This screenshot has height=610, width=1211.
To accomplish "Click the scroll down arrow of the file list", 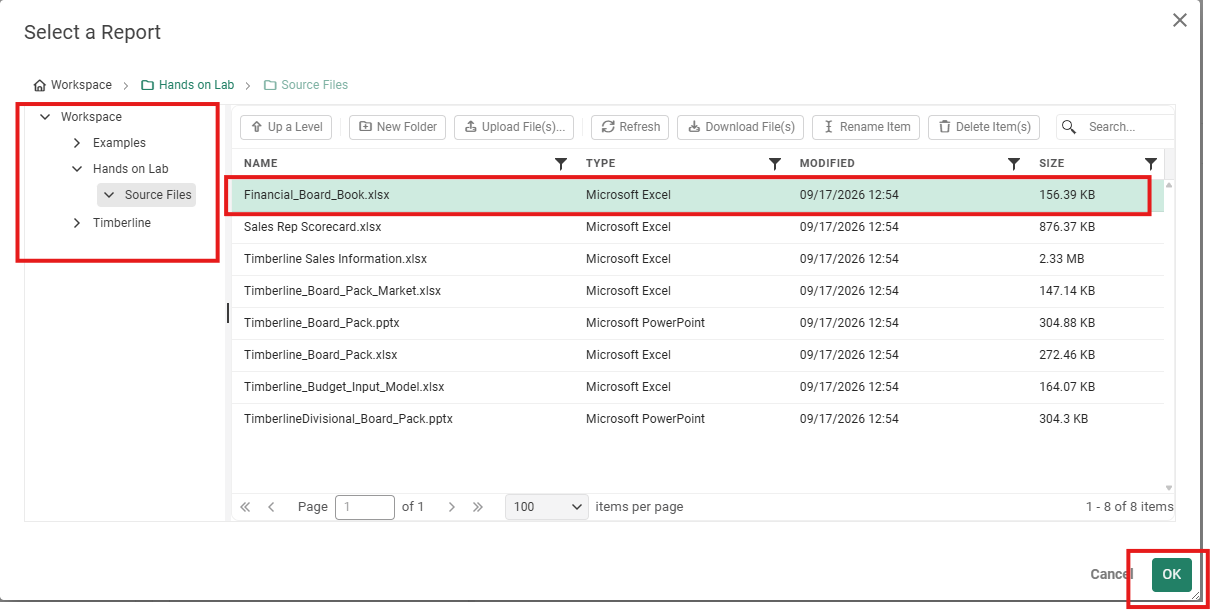I will click(x=1169, y=488).
